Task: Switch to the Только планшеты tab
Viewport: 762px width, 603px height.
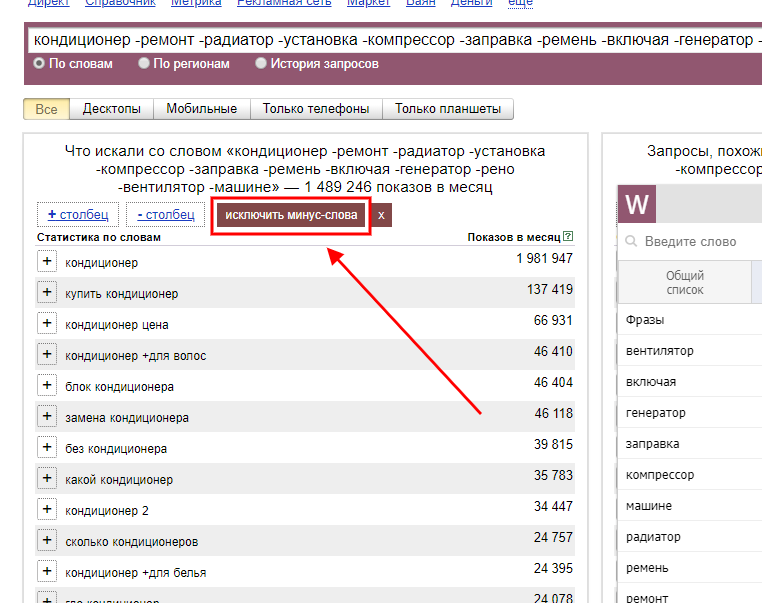Action: pyautogui.click(x=448, y=109)
